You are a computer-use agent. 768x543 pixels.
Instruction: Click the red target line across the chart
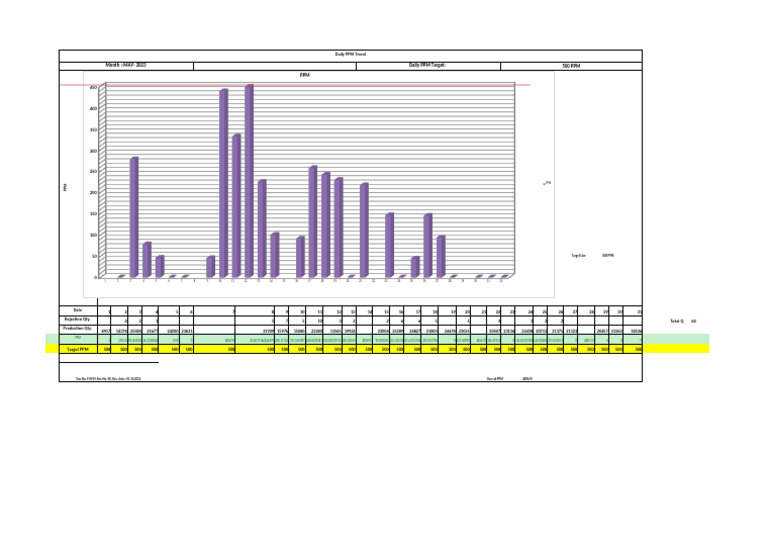[295, 85]
